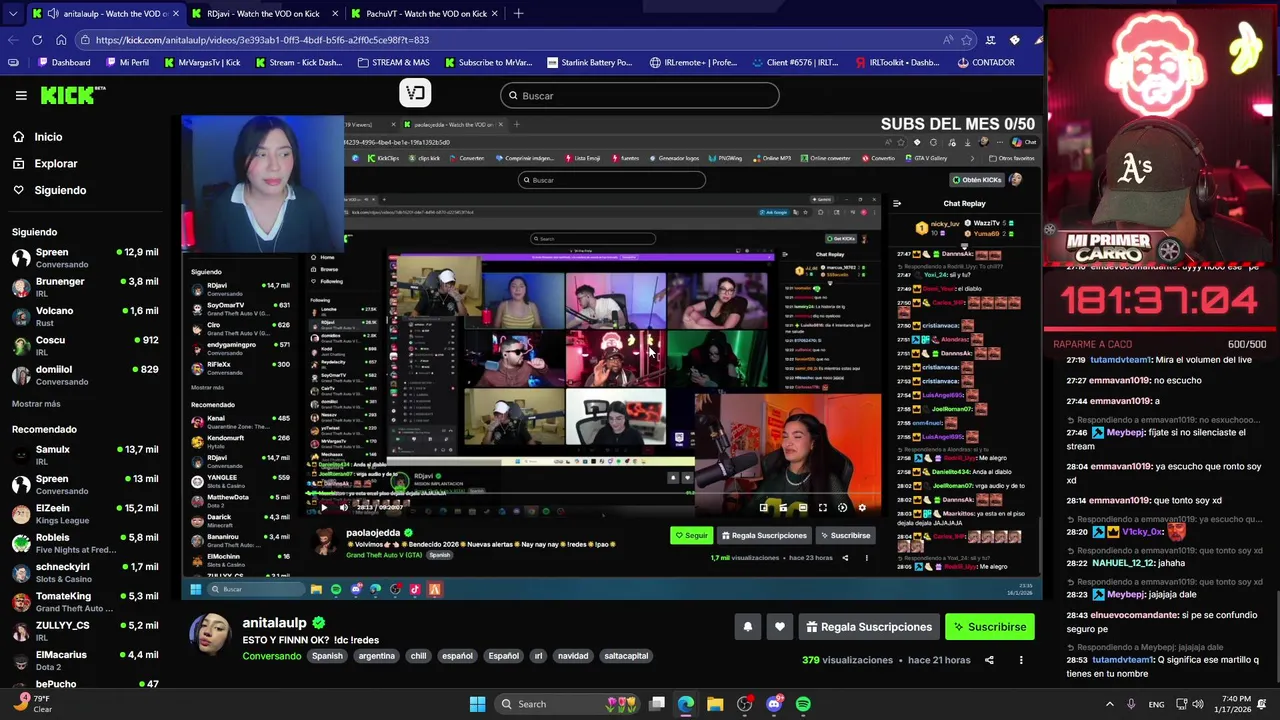Open ElZeein recommended channel
The image size is (1280, 720).
85,514
